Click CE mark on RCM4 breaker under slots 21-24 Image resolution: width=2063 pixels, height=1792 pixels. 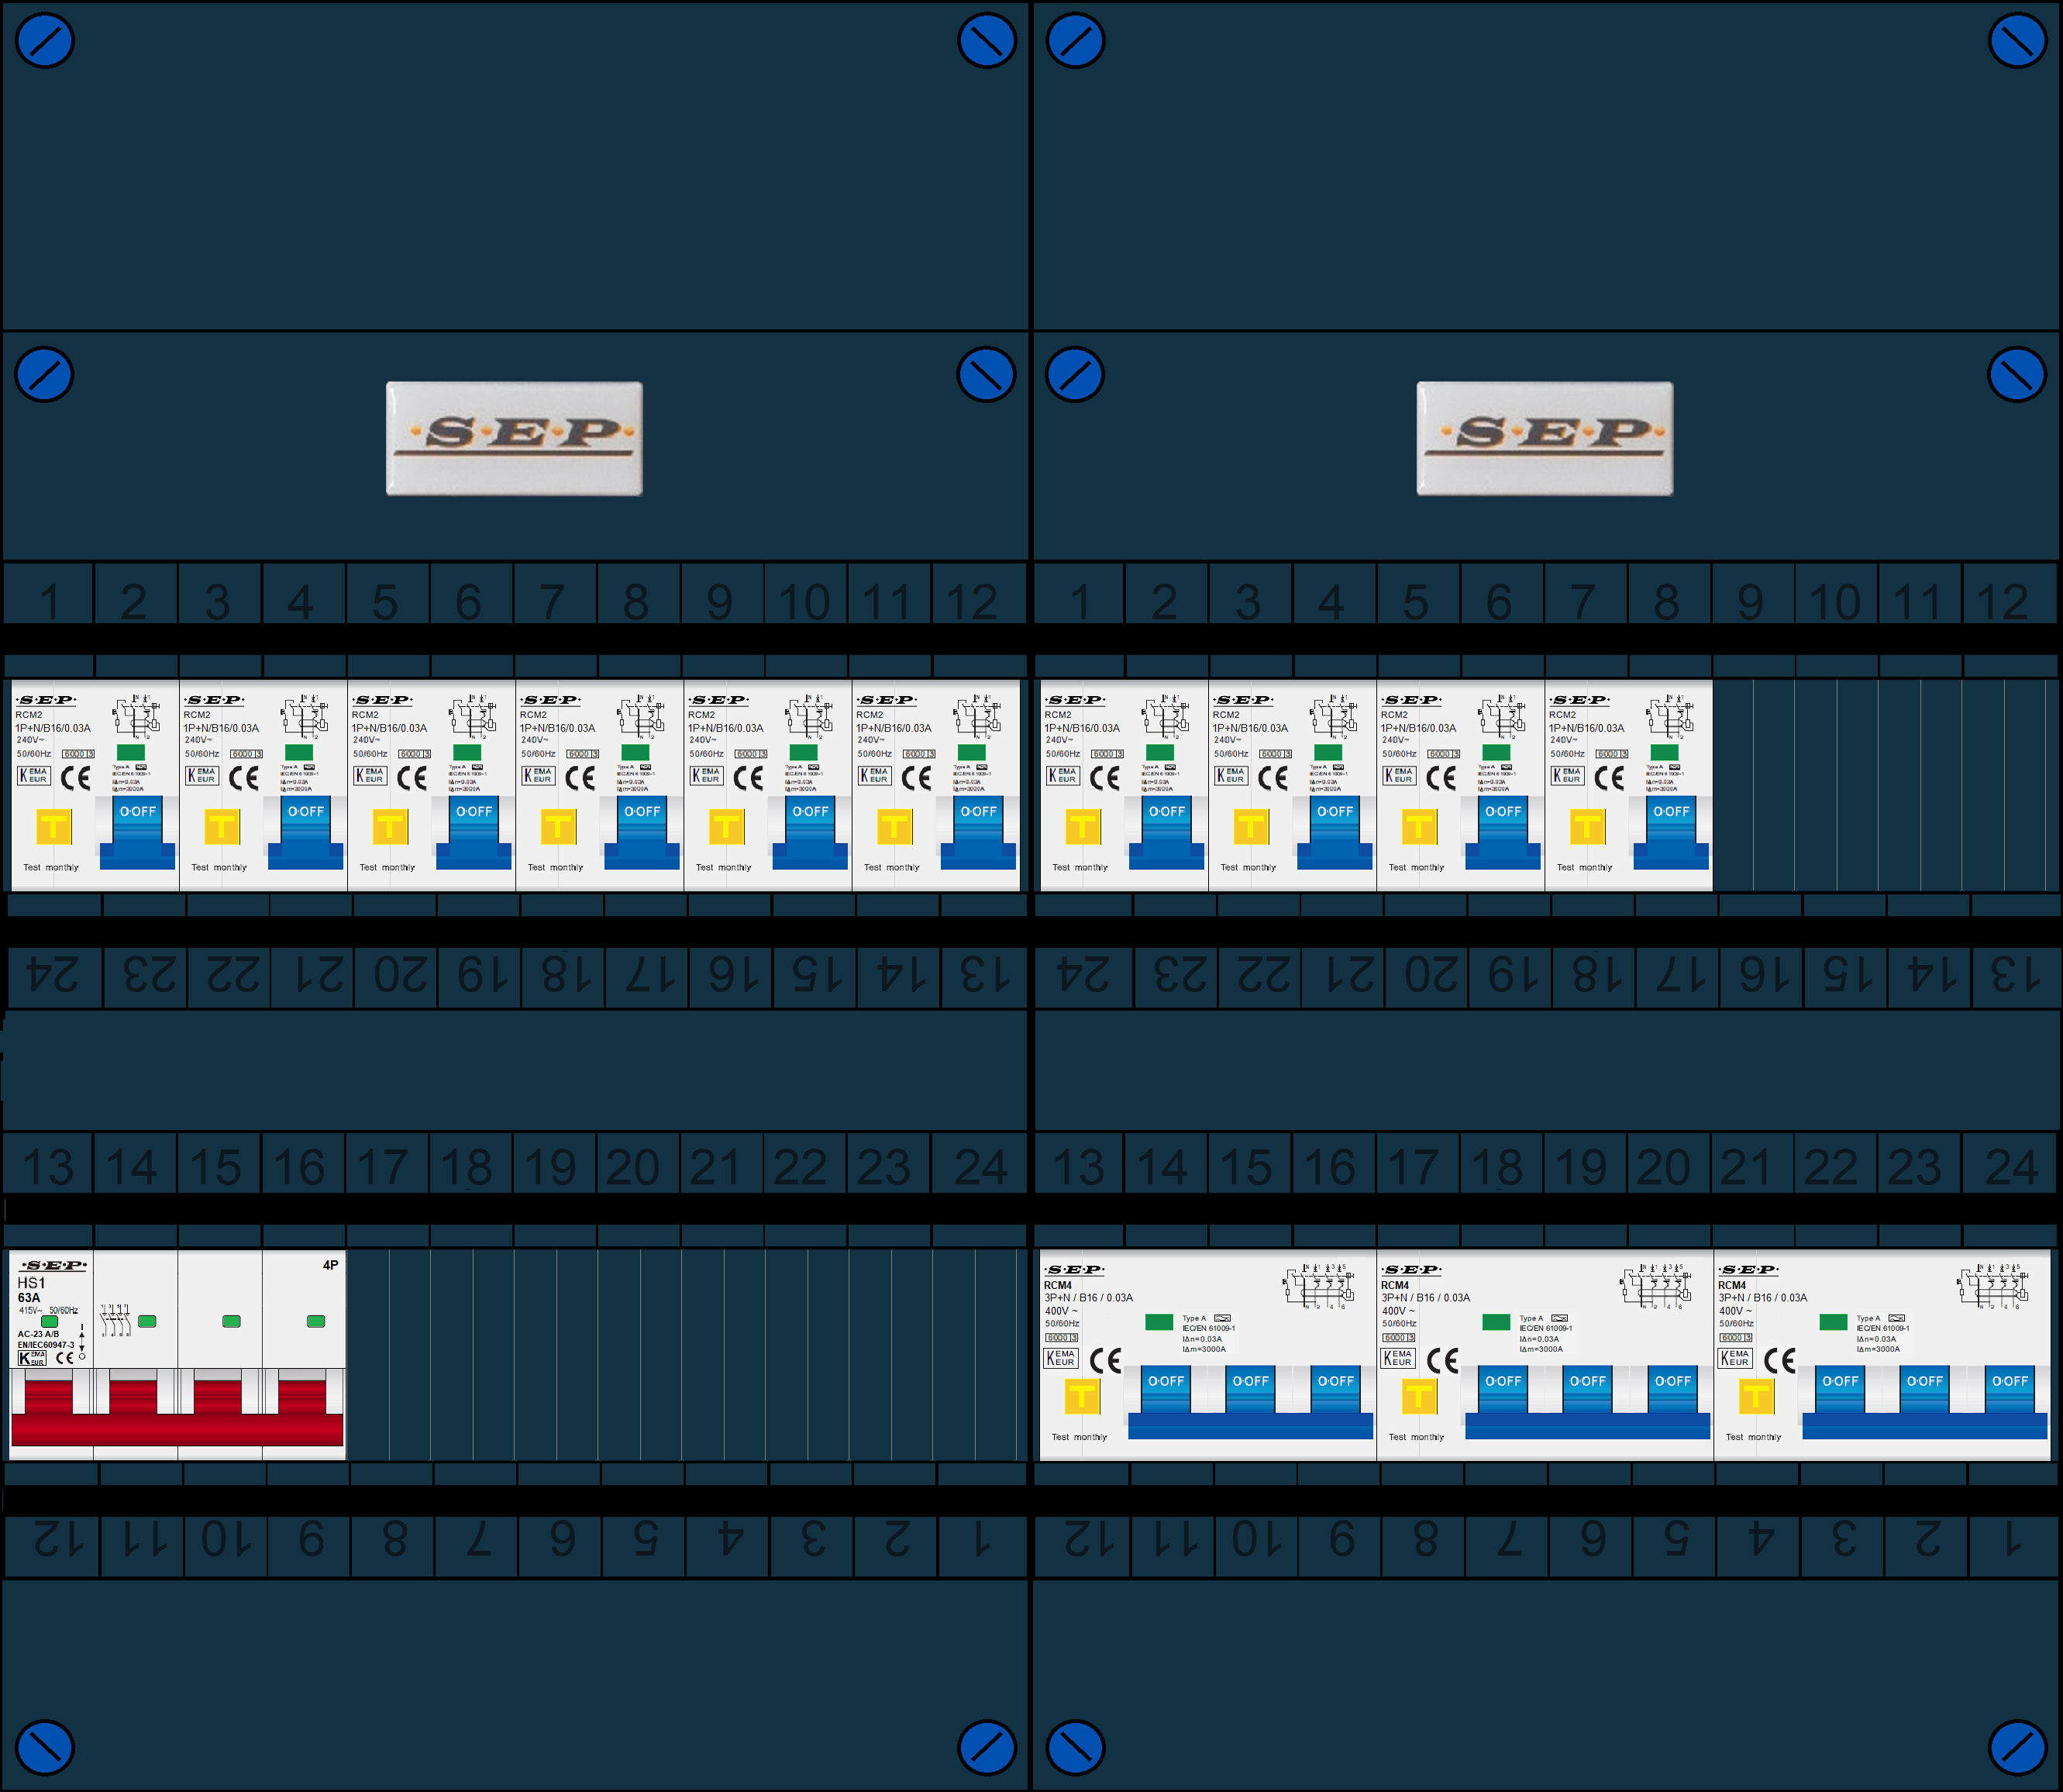(1780, 1360)
